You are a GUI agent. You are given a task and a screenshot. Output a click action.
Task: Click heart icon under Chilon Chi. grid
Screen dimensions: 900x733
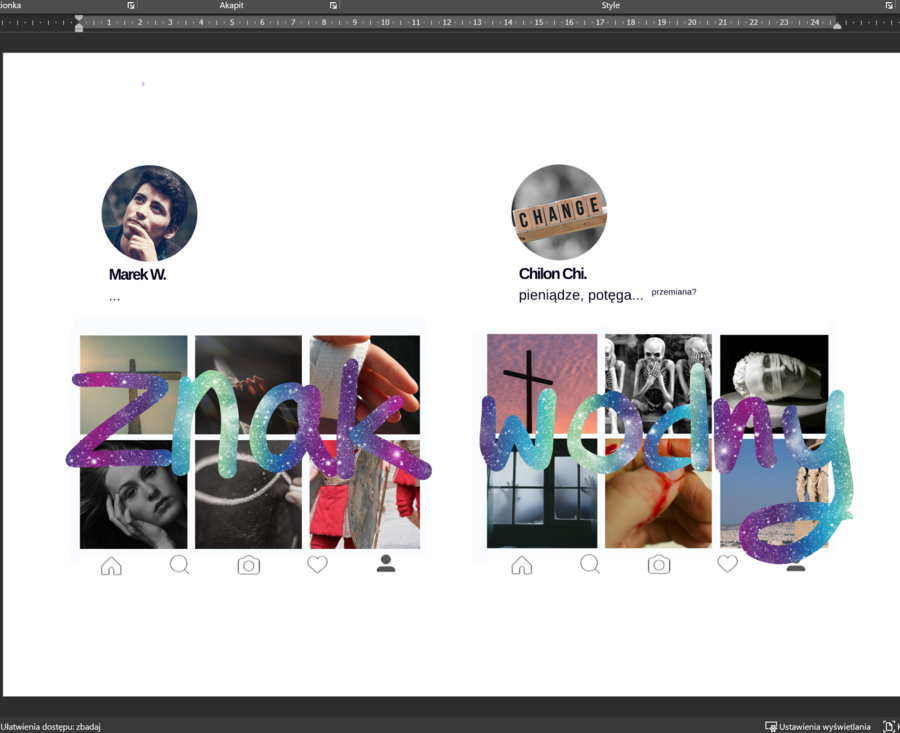728,564
